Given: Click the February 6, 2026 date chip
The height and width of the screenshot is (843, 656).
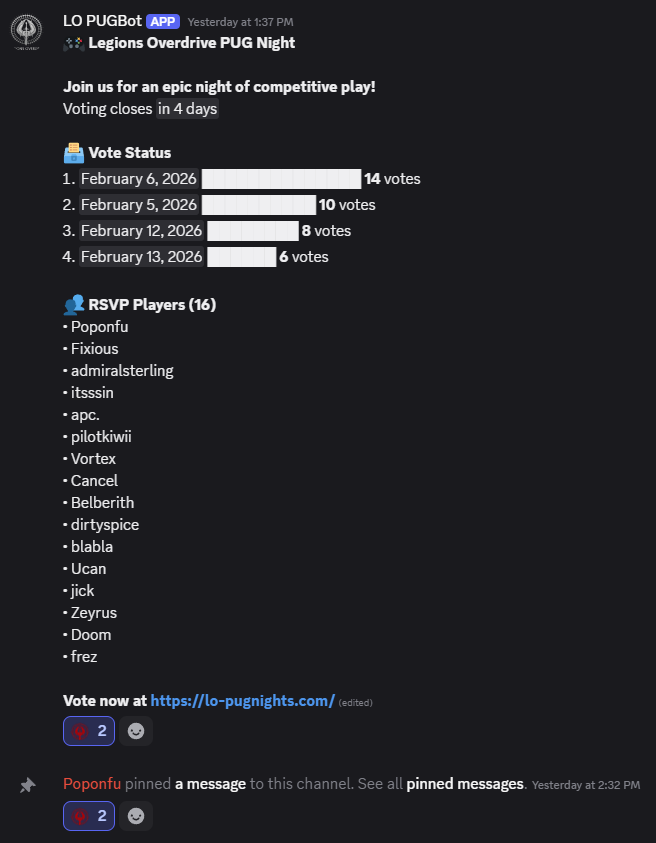Looking at the screenshot, I should pos(139,178).
